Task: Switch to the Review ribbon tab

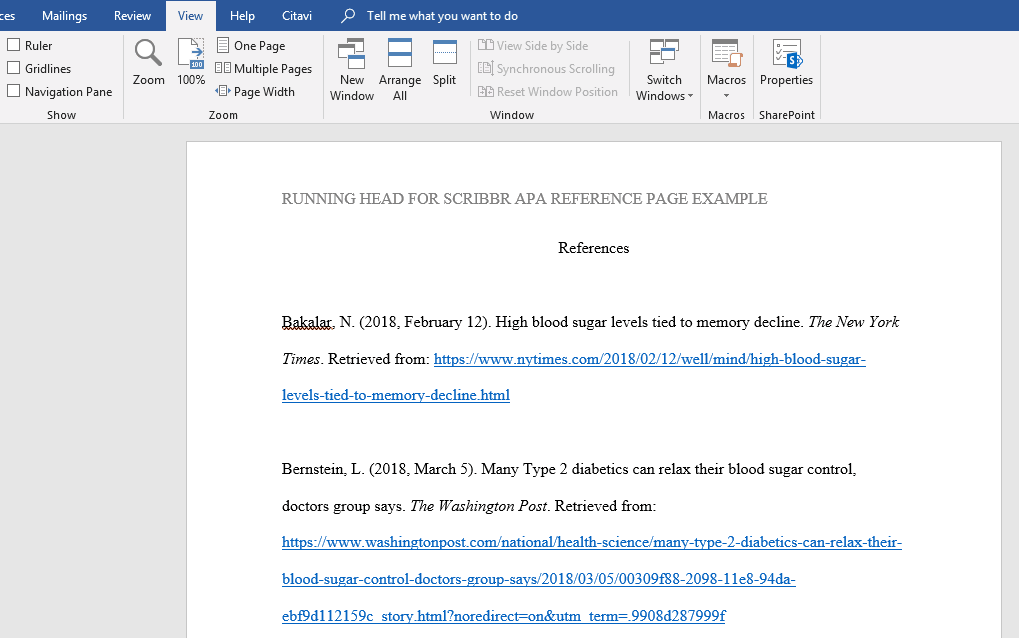Action: click(131, 15)
